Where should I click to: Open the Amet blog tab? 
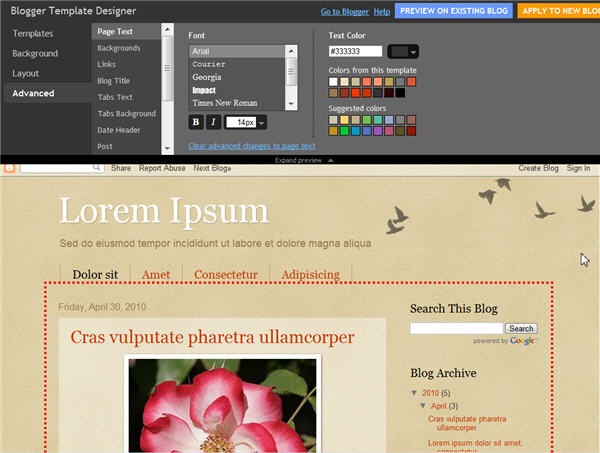tap(156, 274)
